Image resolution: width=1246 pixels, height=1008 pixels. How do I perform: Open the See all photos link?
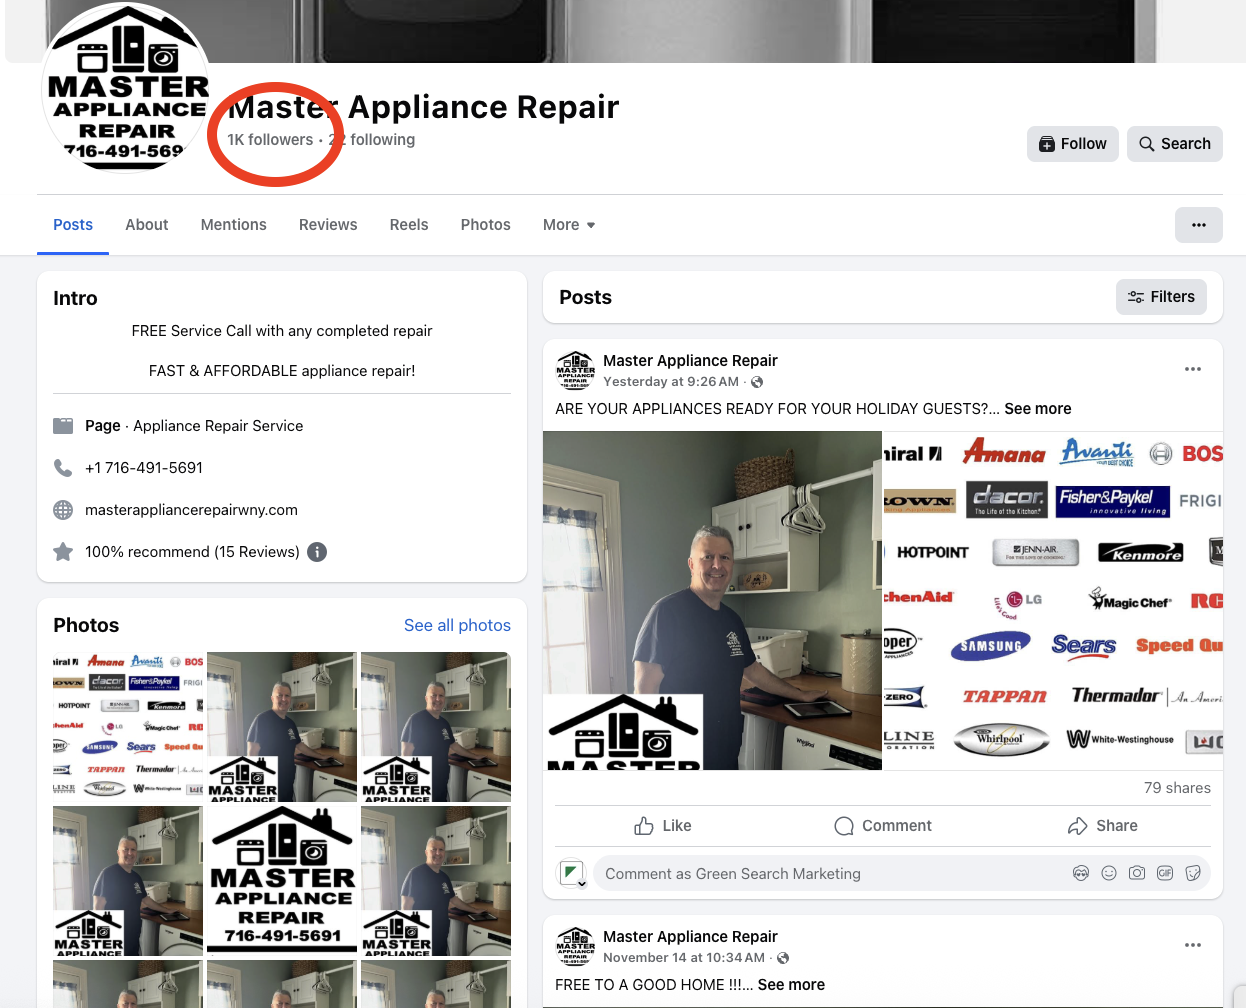pyautogui.click(x=457, y=625)
